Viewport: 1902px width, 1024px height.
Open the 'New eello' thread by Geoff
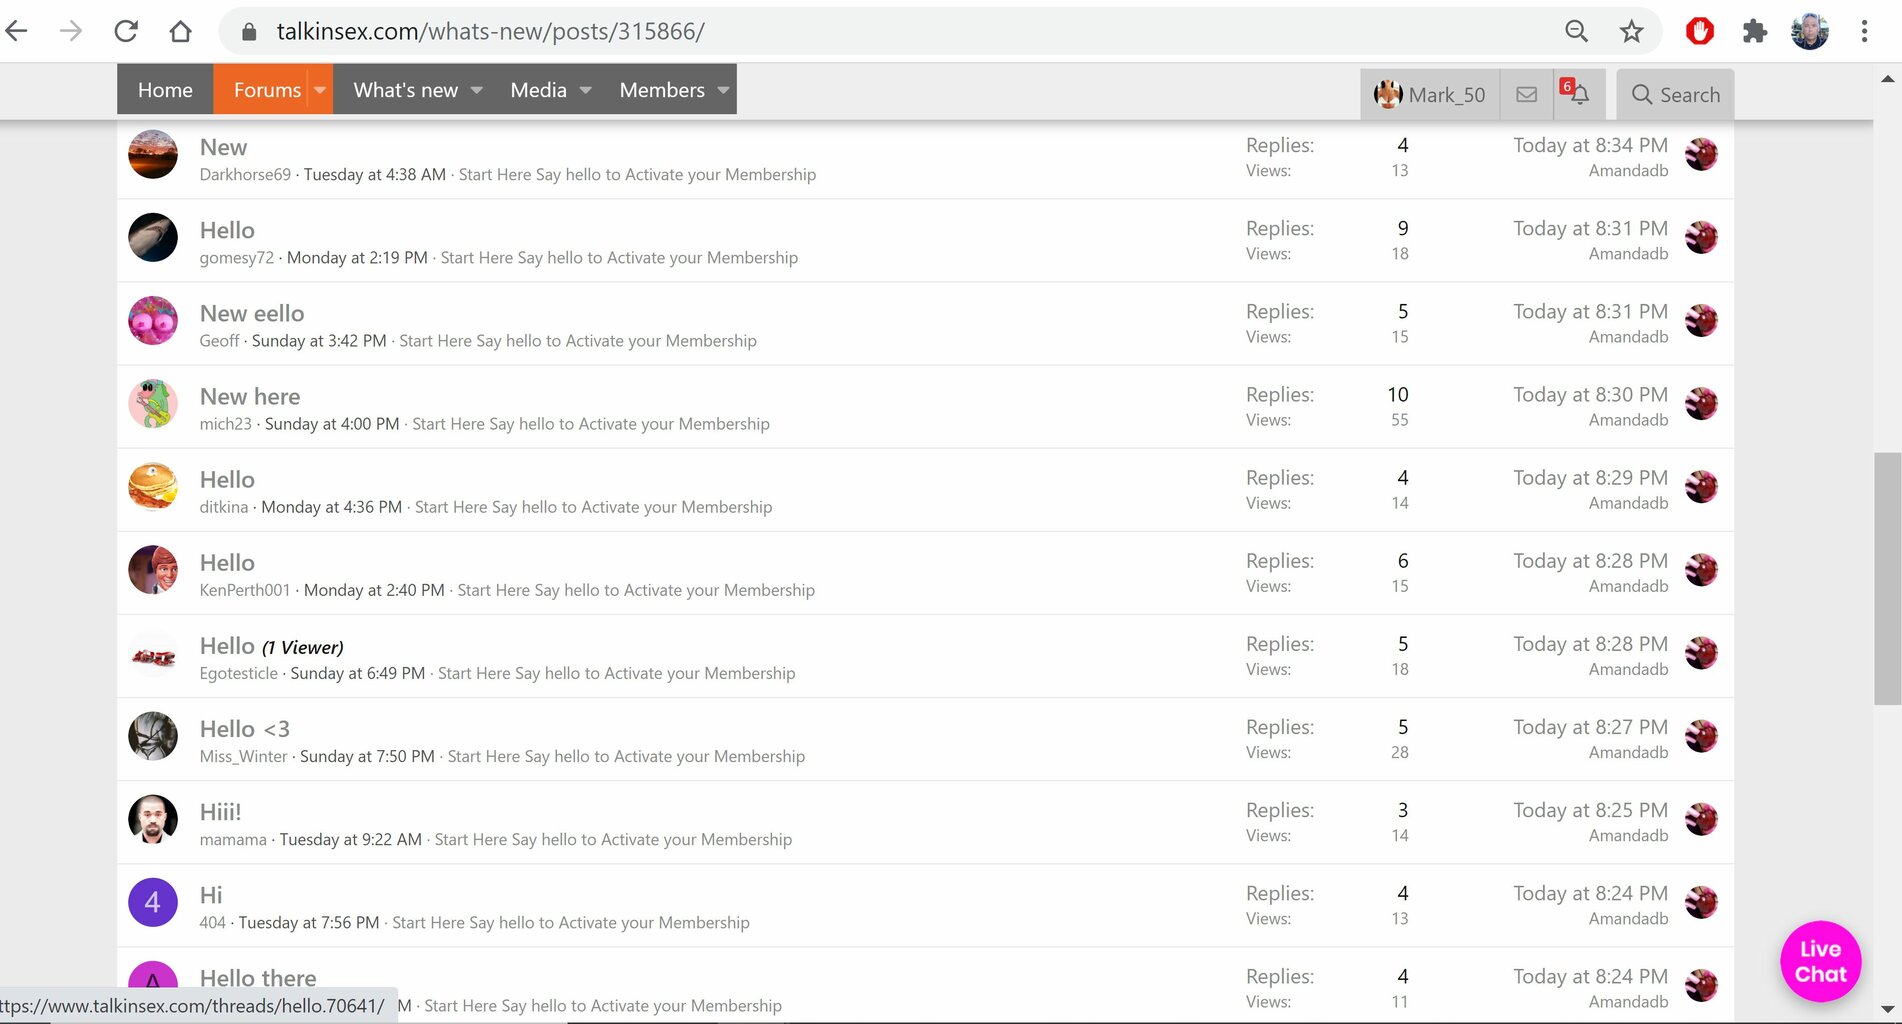(x=252, y=313)
